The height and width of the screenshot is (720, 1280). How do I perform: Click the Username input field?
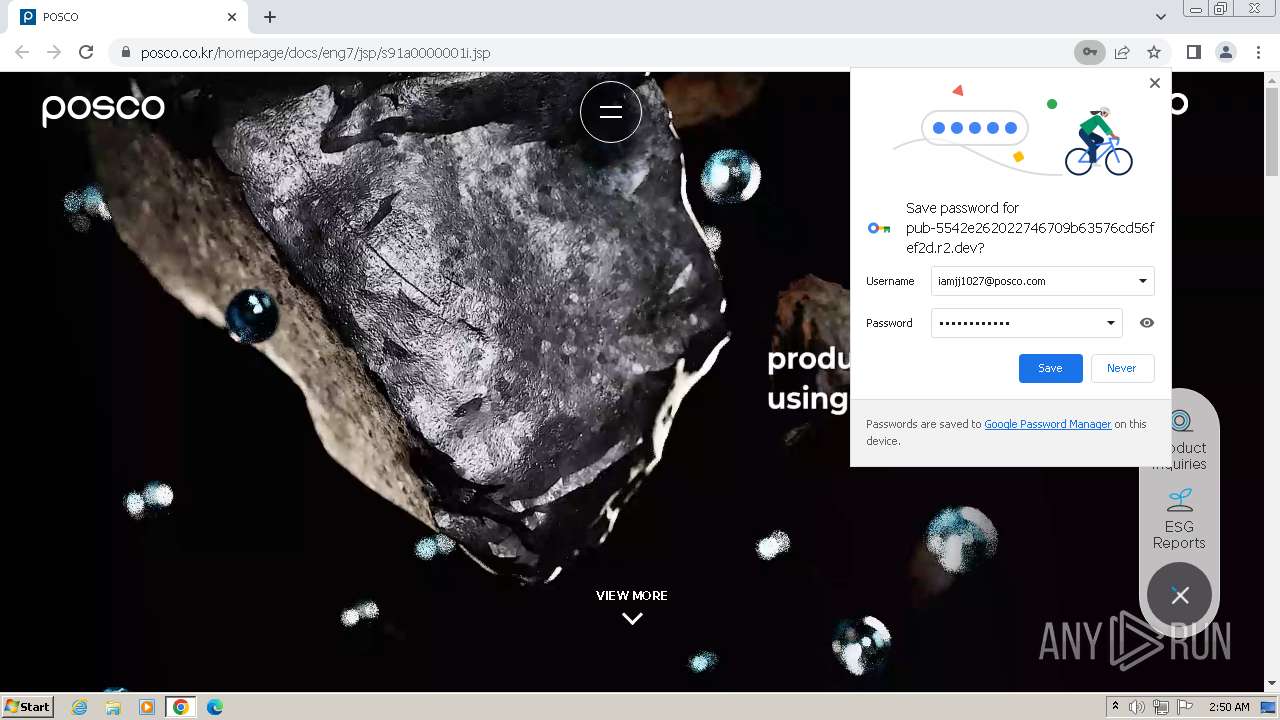(1042, 281)
